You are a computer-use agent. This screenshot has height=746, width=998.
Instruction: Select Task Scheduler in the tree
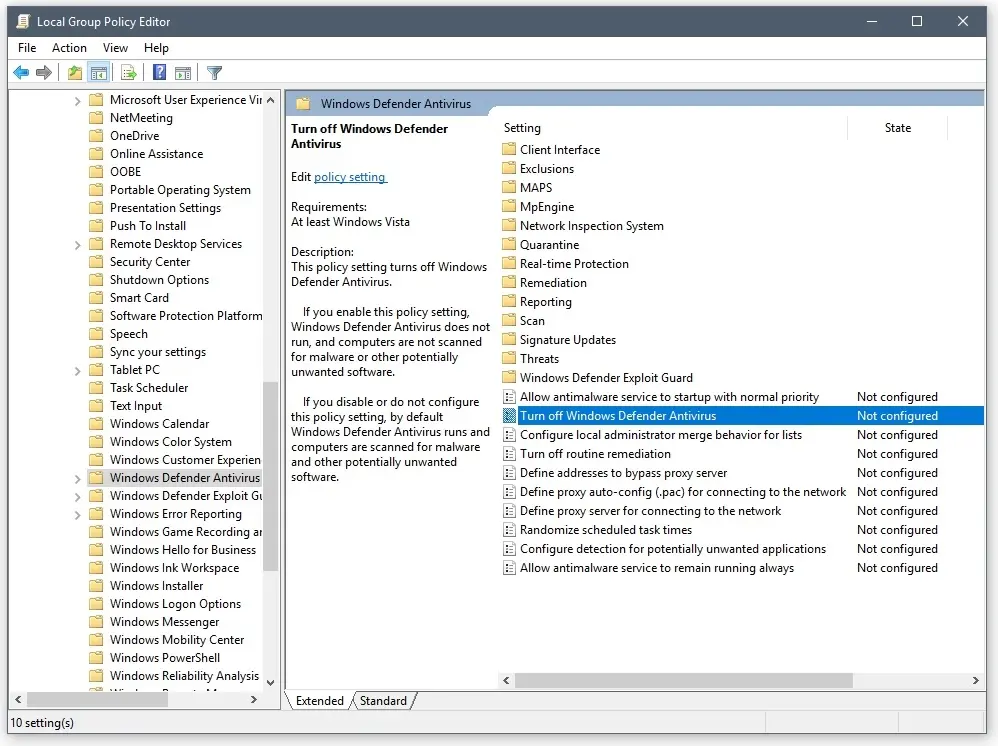click(149, 388)
